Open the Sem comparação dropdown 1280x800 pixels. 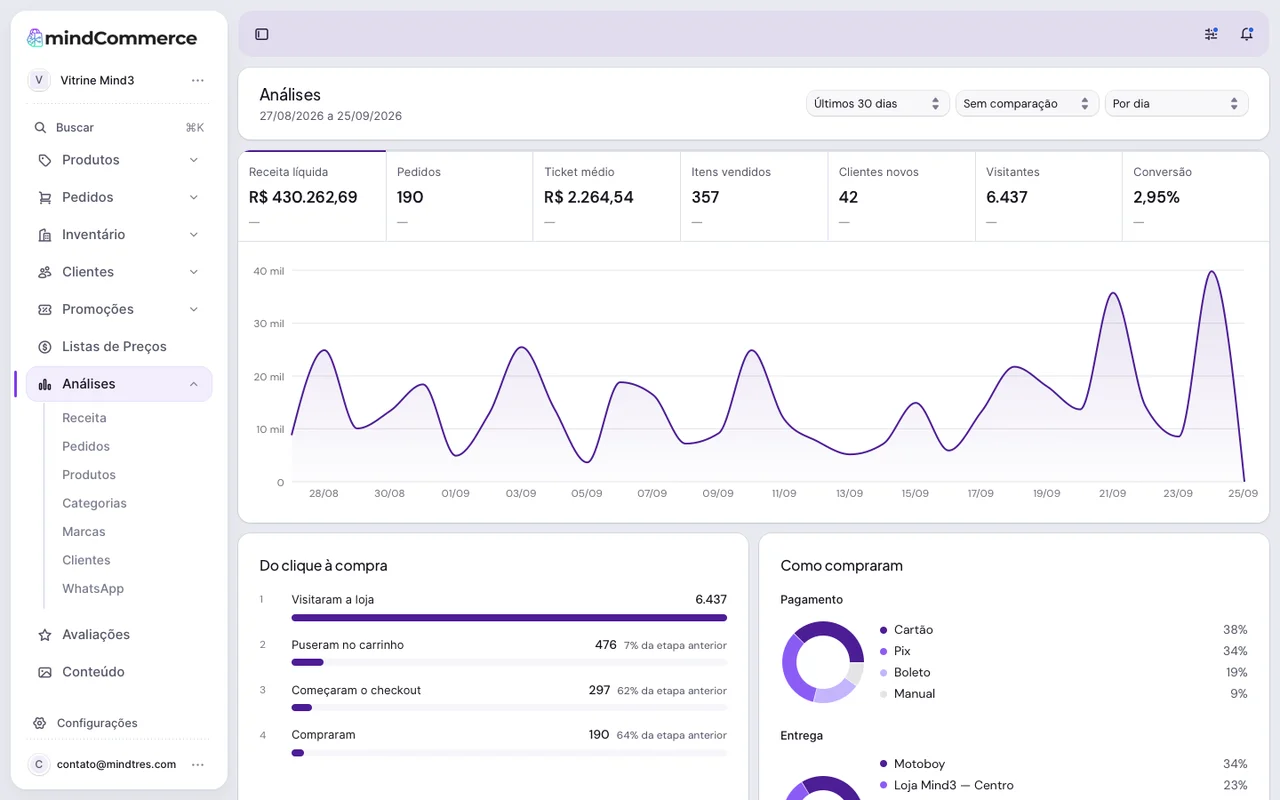[x=1026, y=104]
